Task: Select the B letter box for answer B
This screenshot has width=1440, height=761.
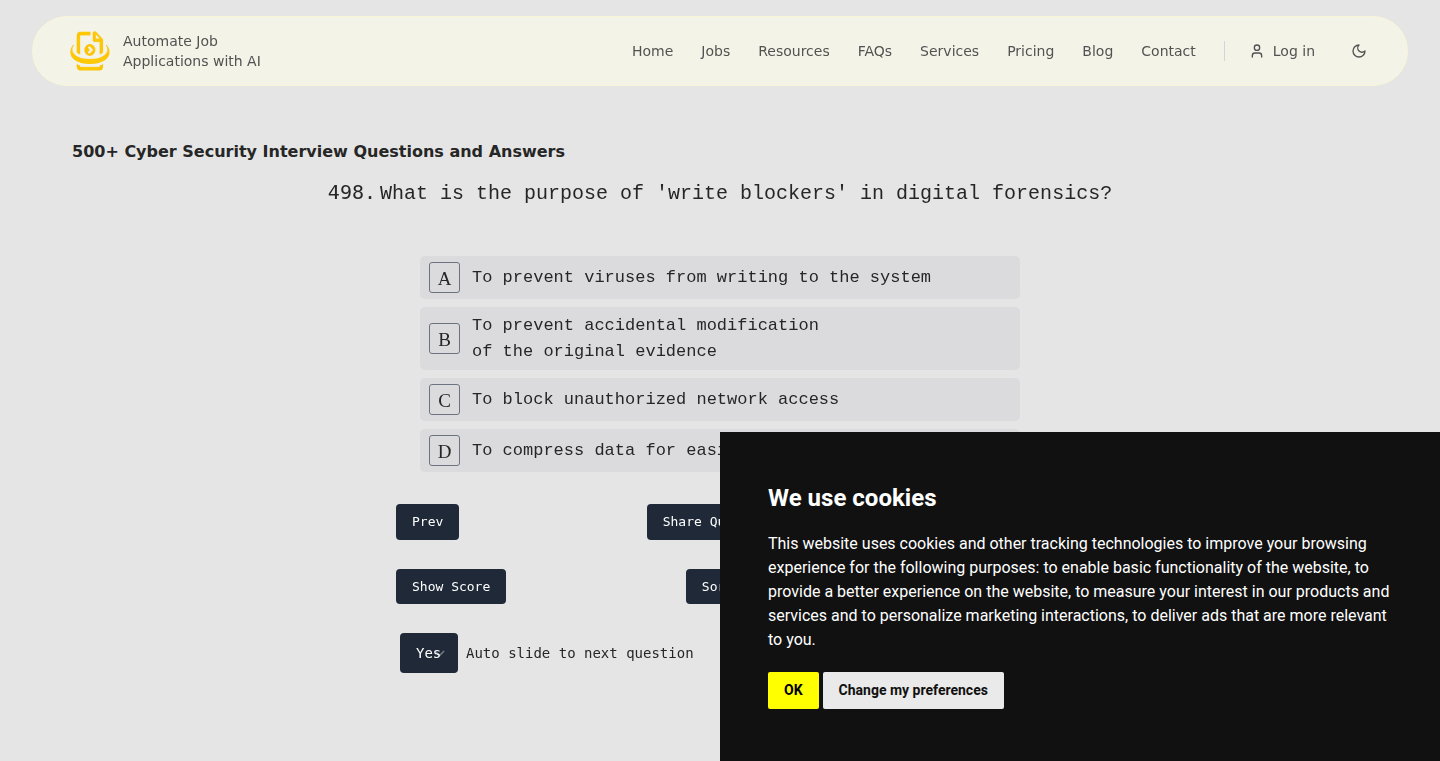Action: pyautogui.click(x=445, y=338)
